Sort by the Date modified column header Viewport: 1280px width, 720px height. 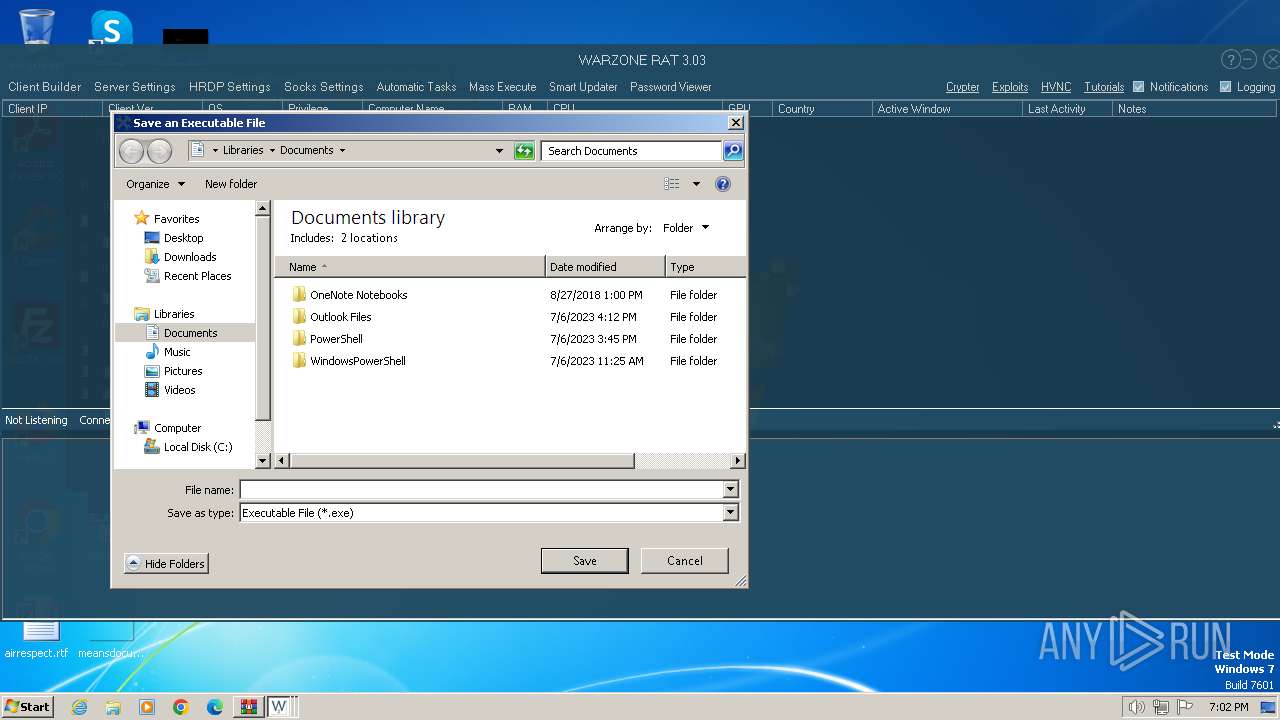point(605,267)
